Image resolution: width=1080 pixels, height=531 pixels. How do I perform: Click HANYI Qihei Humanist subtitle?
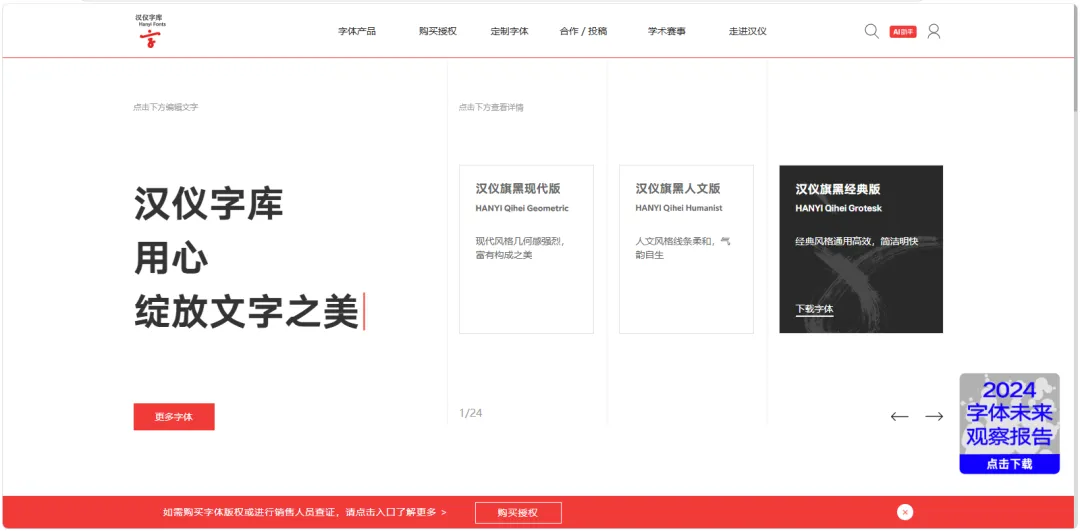click(x=679, y=208)
